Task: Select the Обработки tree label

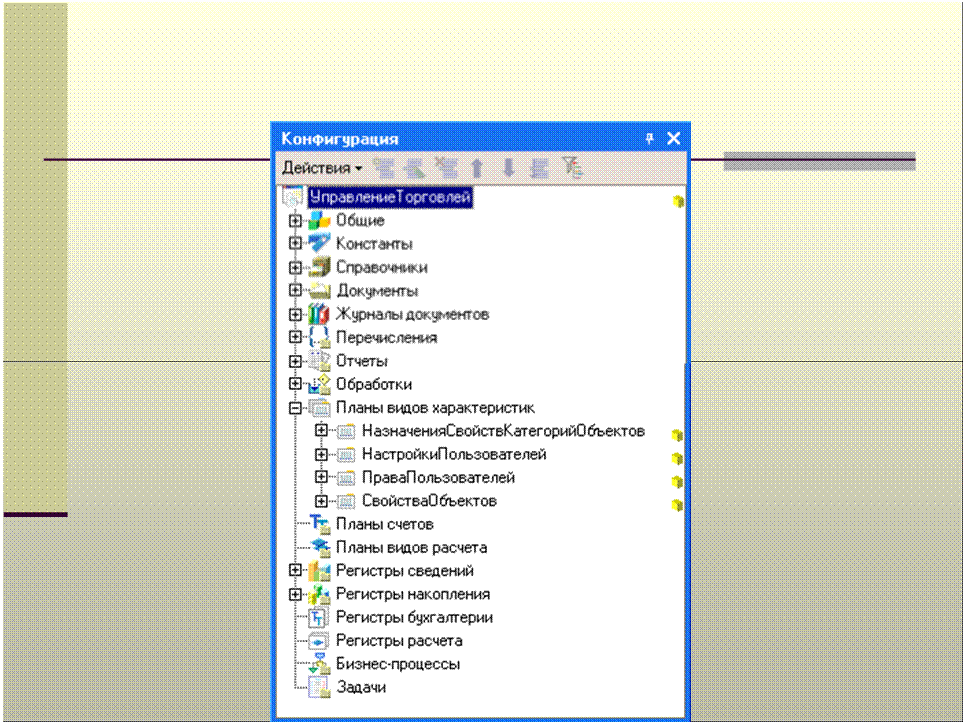Action: coord(374,384)
